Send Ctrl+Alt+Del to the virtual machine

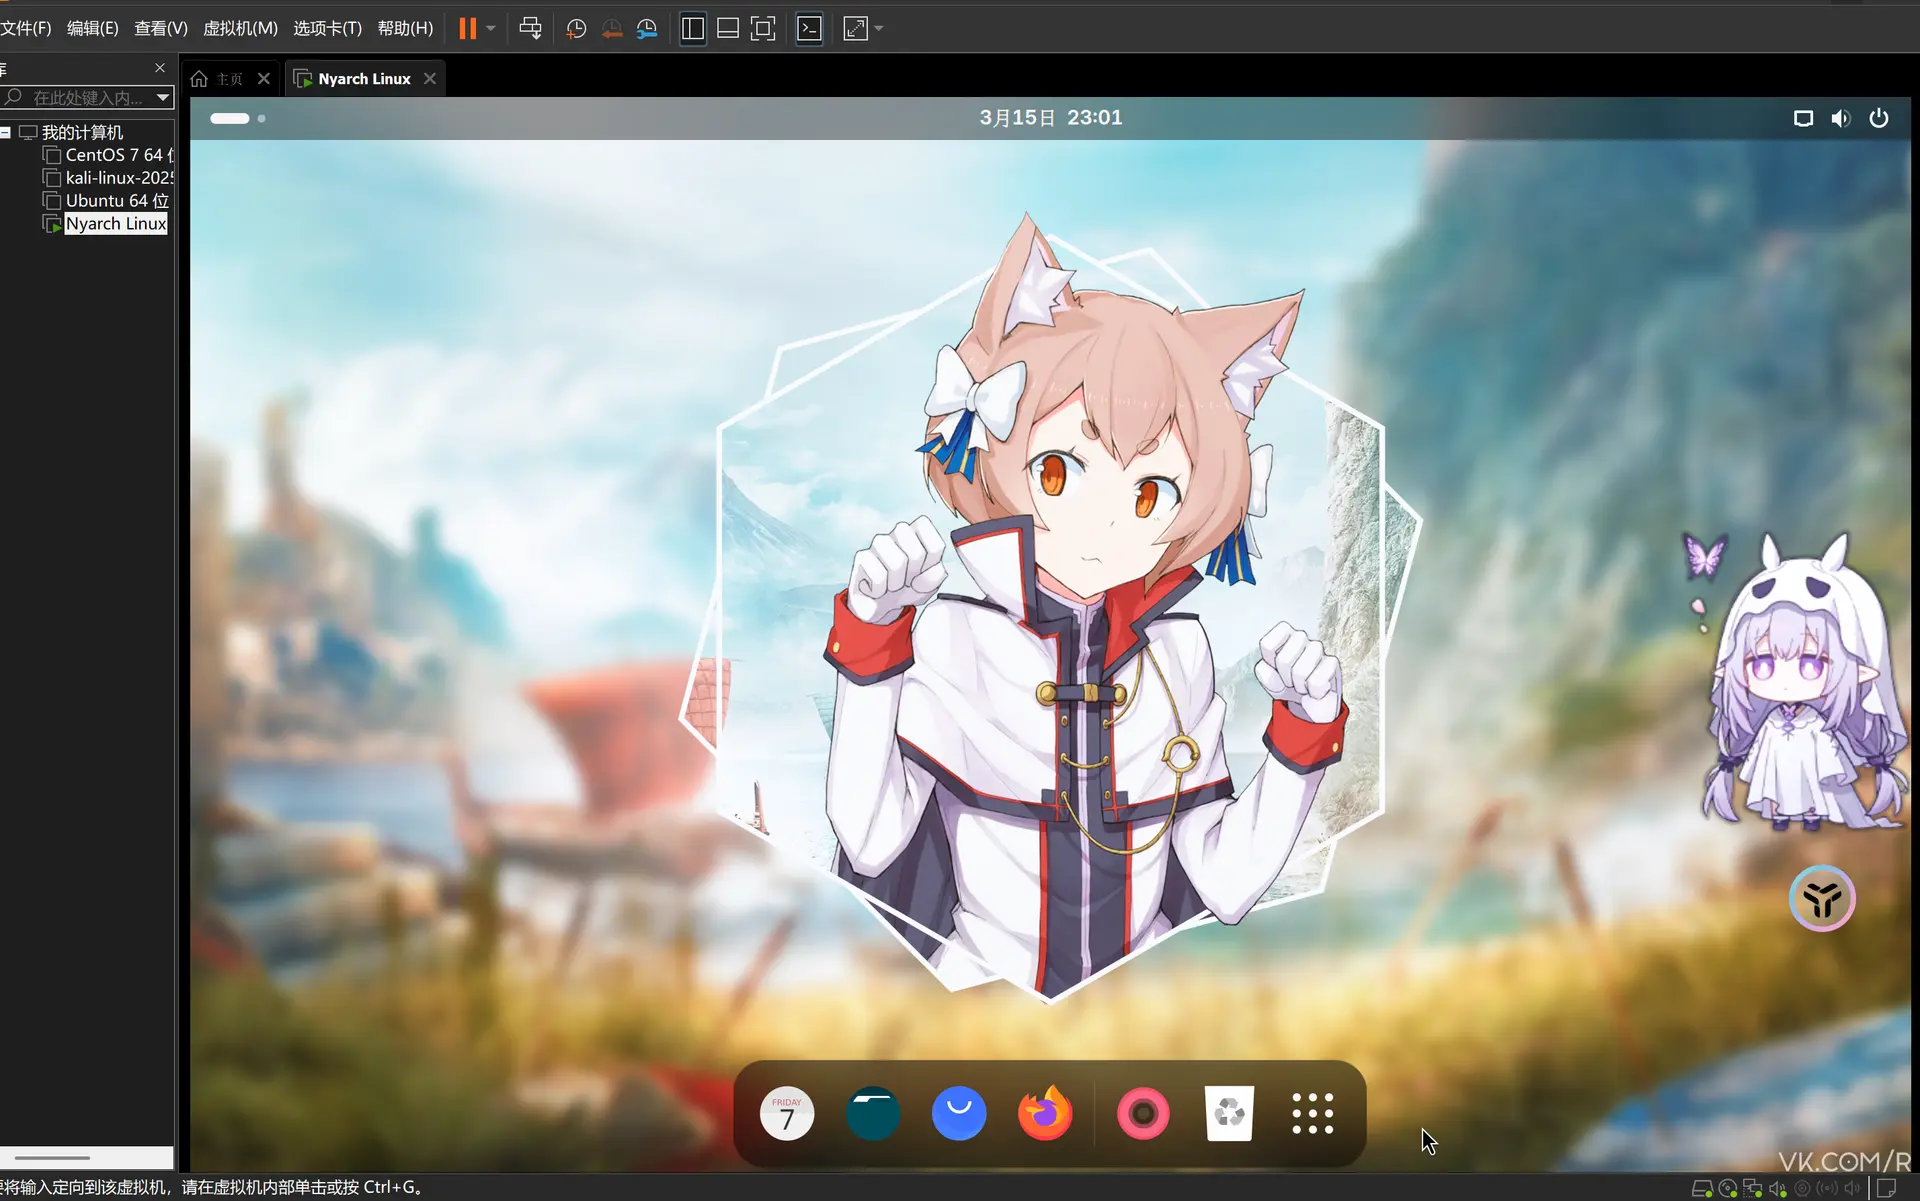(x=530, y=28)
